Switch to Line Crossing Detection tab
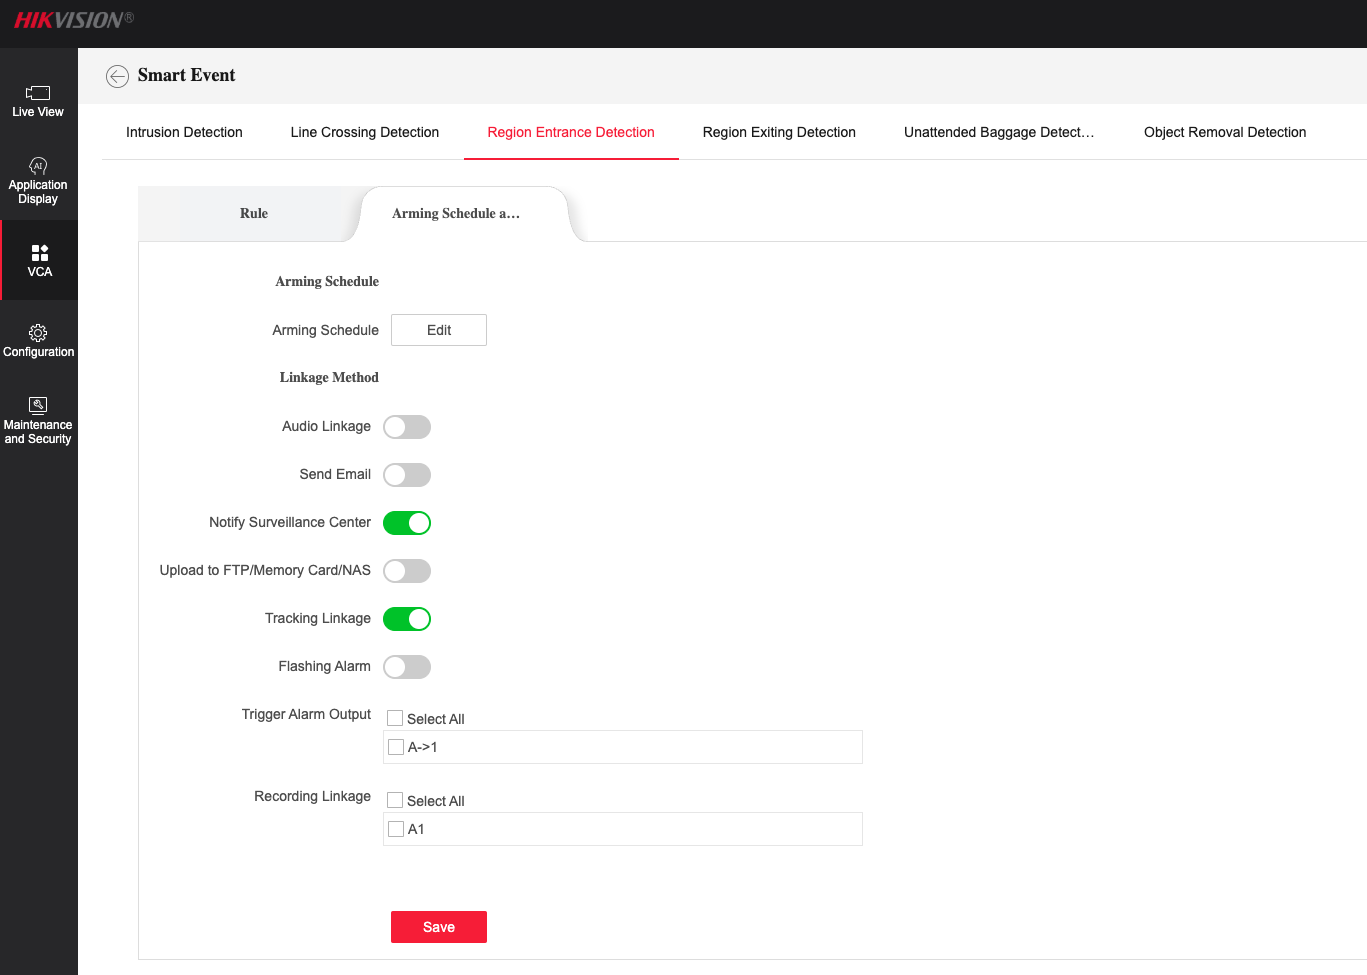 click(364, 132)
